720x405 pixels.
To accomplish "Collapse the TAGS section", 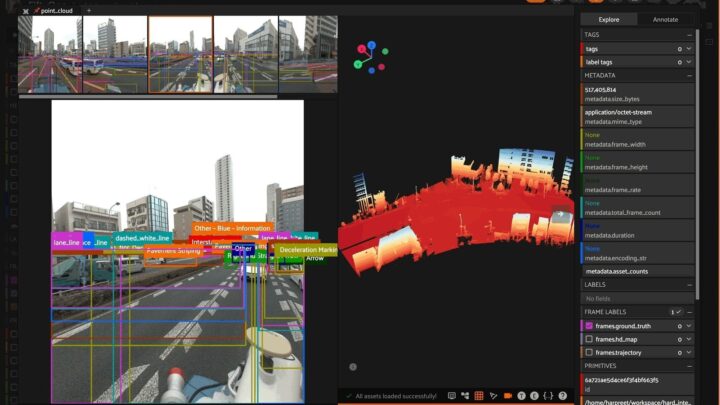I will point(689,35).
